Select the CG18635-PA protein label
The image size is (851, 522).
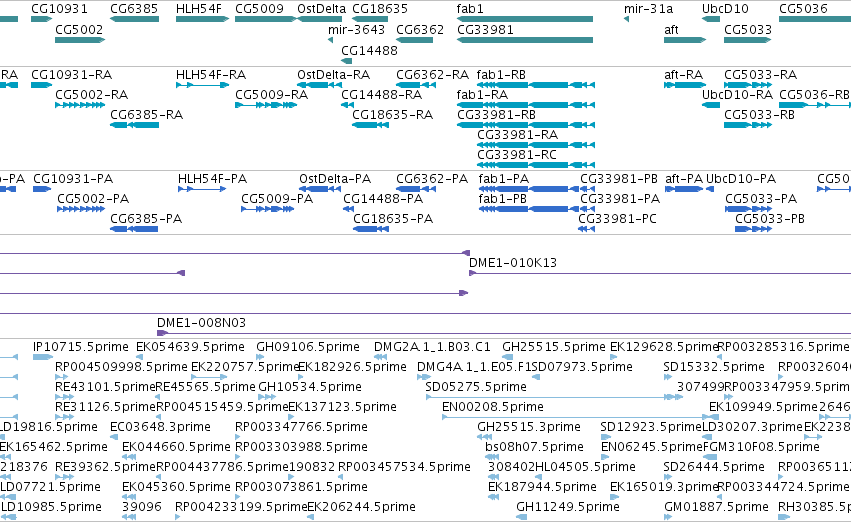(393, 219)
